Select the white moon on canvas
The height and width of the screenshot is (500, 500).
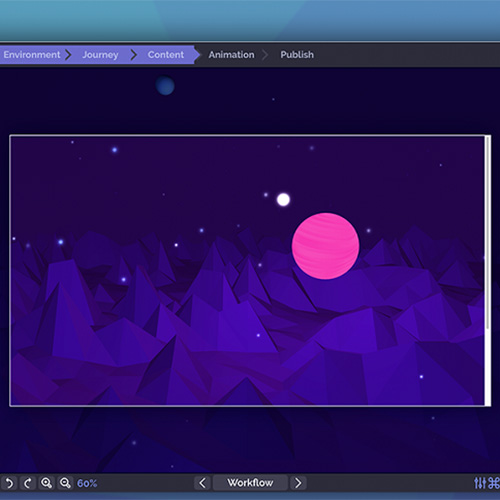(x=283, y=200)
